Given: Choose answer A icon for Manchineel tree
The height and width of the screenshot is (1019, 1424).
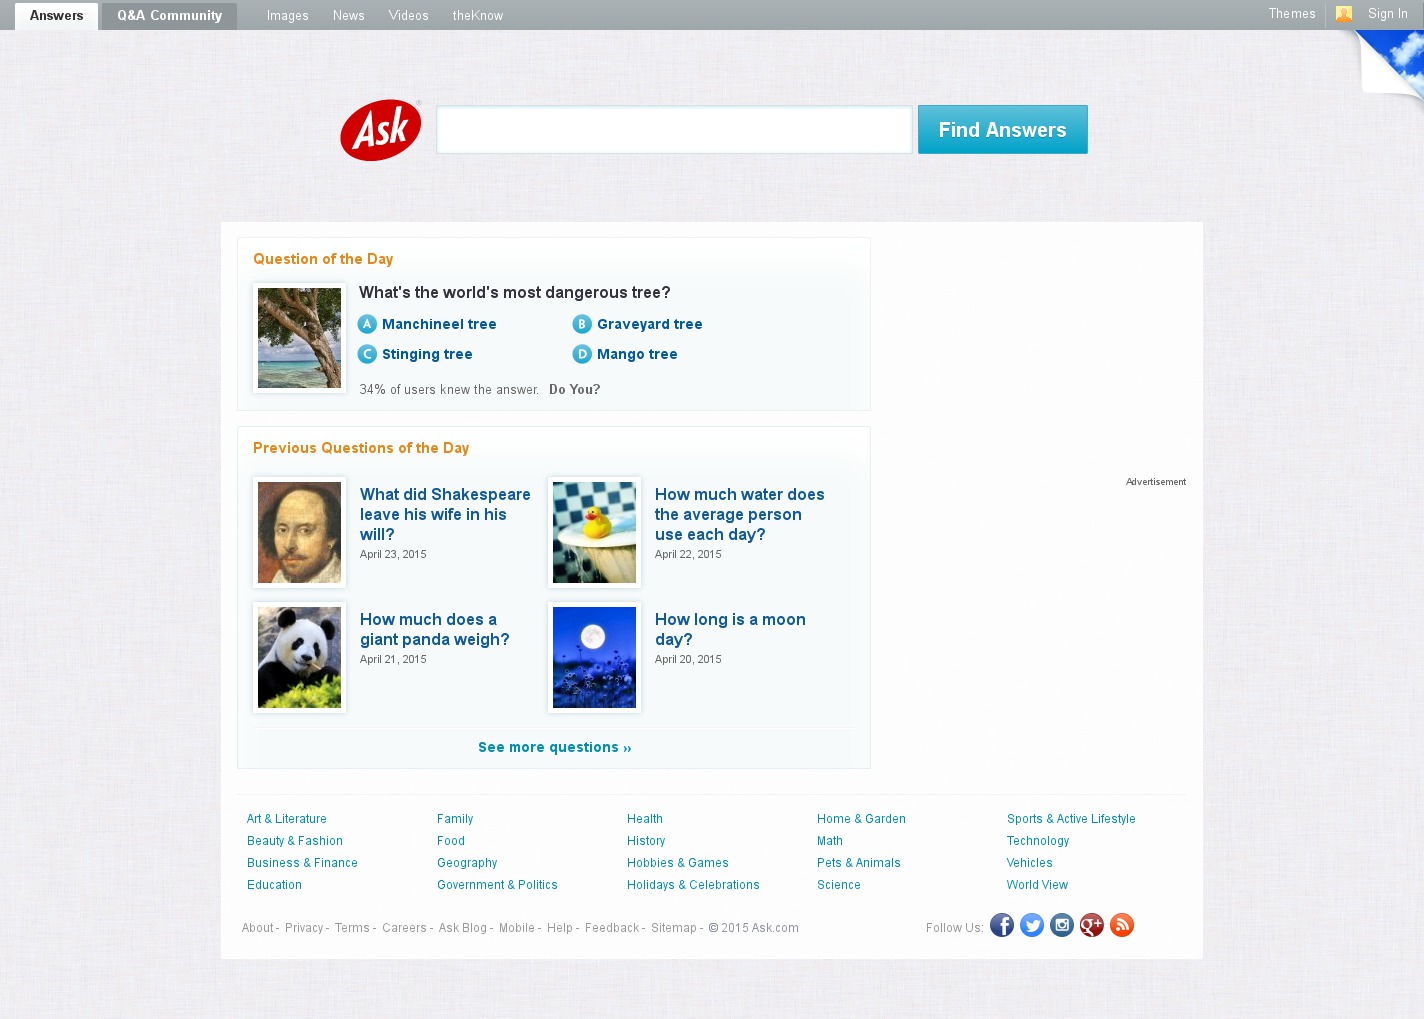Looking at the screenshot, I should coord(368,324).
